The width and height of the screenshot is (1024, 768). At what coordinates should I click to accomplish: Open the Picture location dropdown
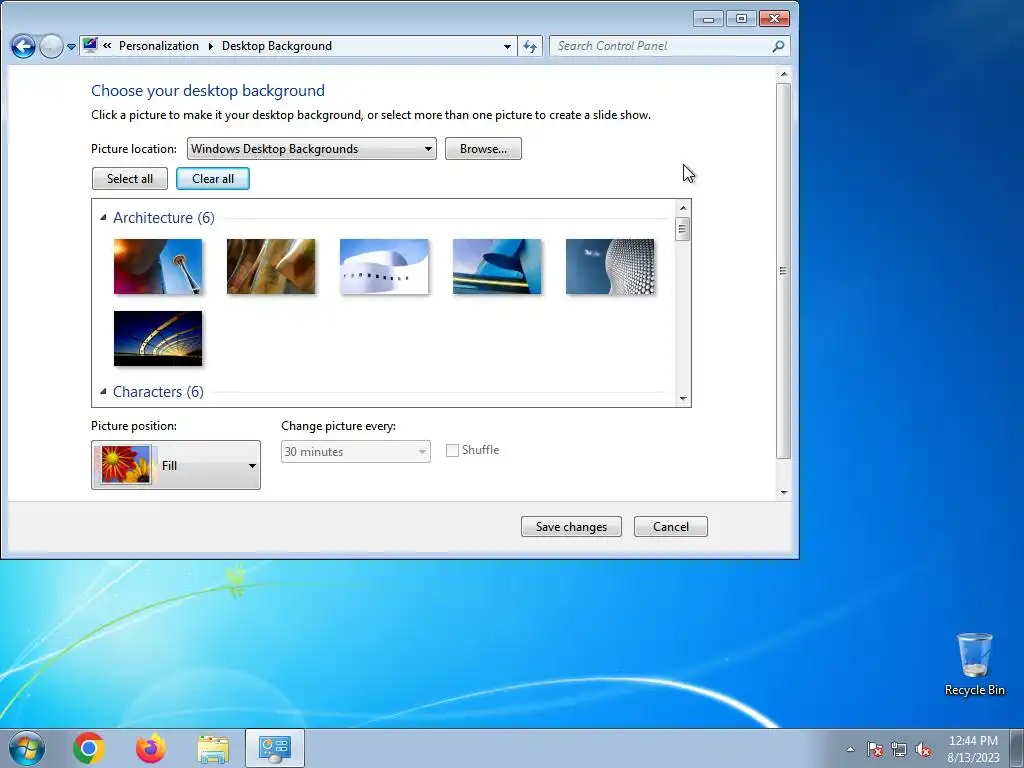point(312,149)
